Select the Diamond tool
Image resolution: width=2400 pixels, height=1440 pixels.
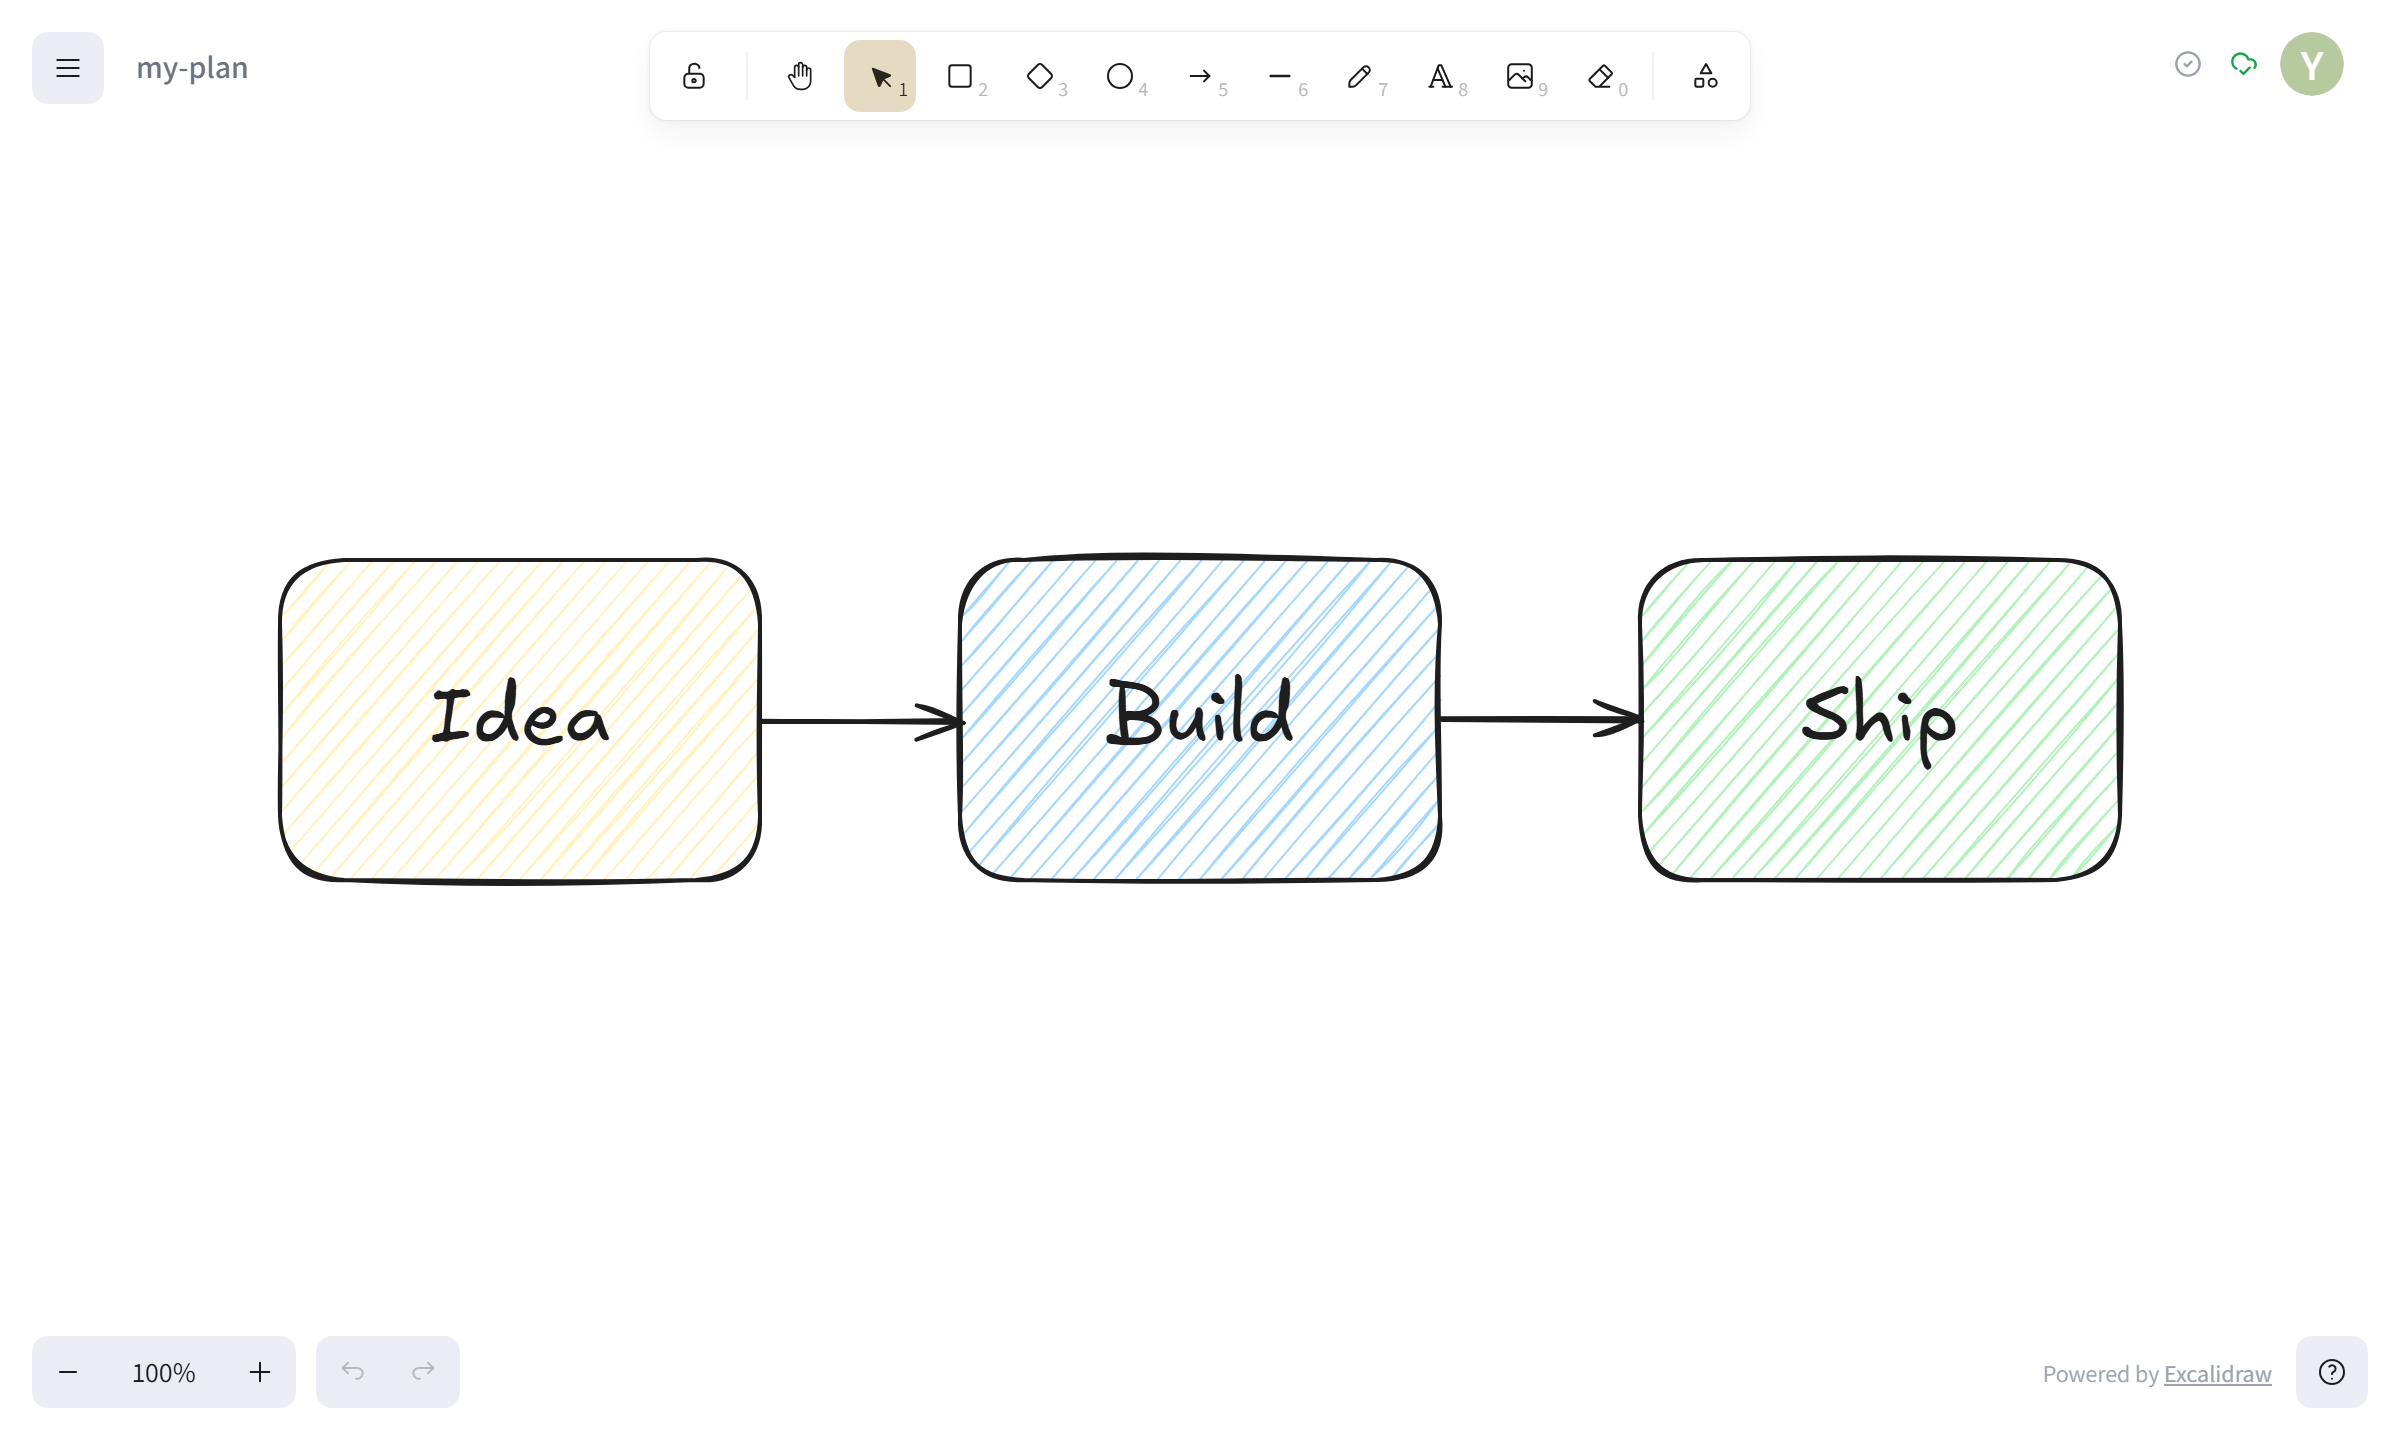(1040, 75)
